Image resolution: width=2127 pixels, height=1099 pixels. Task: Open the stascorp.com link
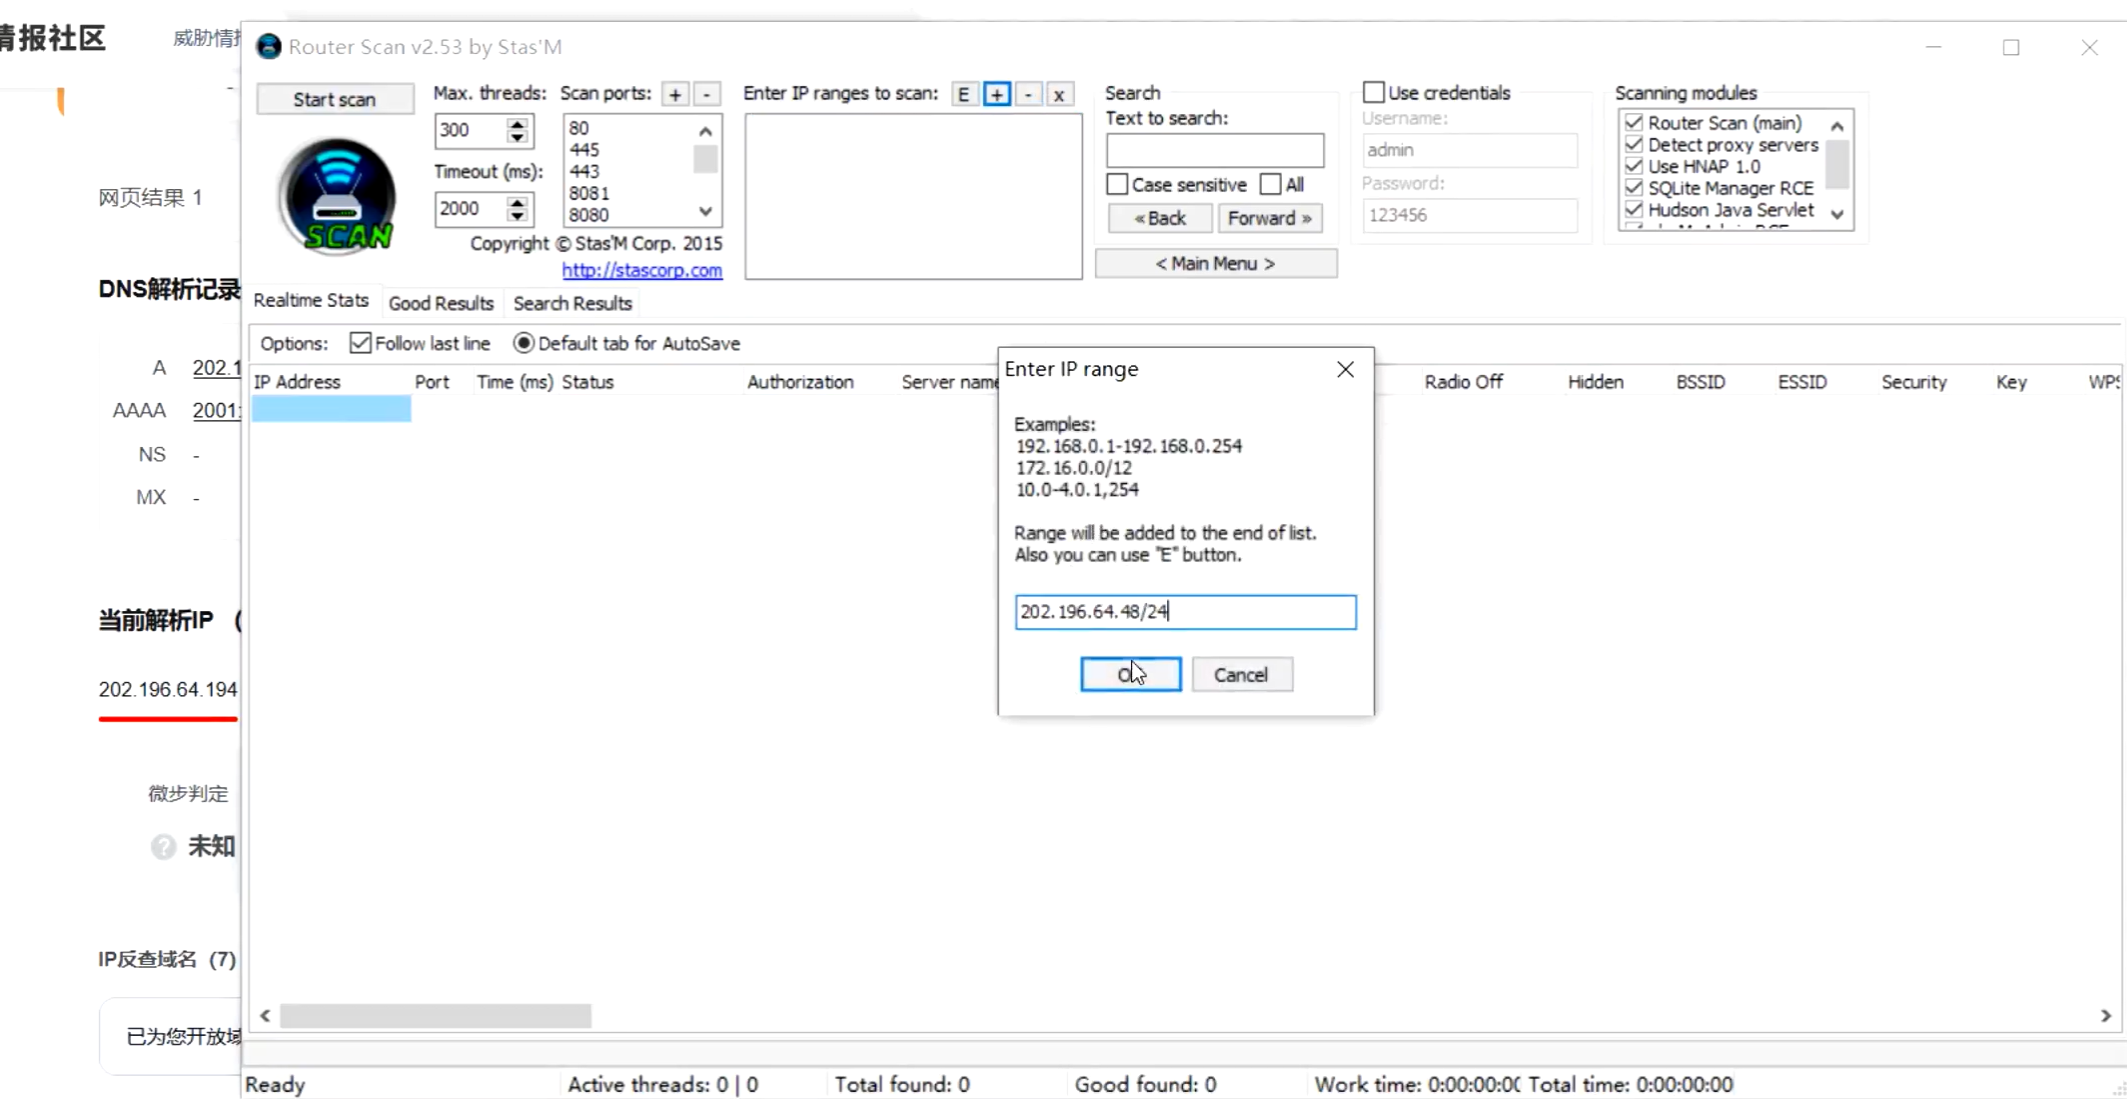pyautogui.click(x=641, y=270)
